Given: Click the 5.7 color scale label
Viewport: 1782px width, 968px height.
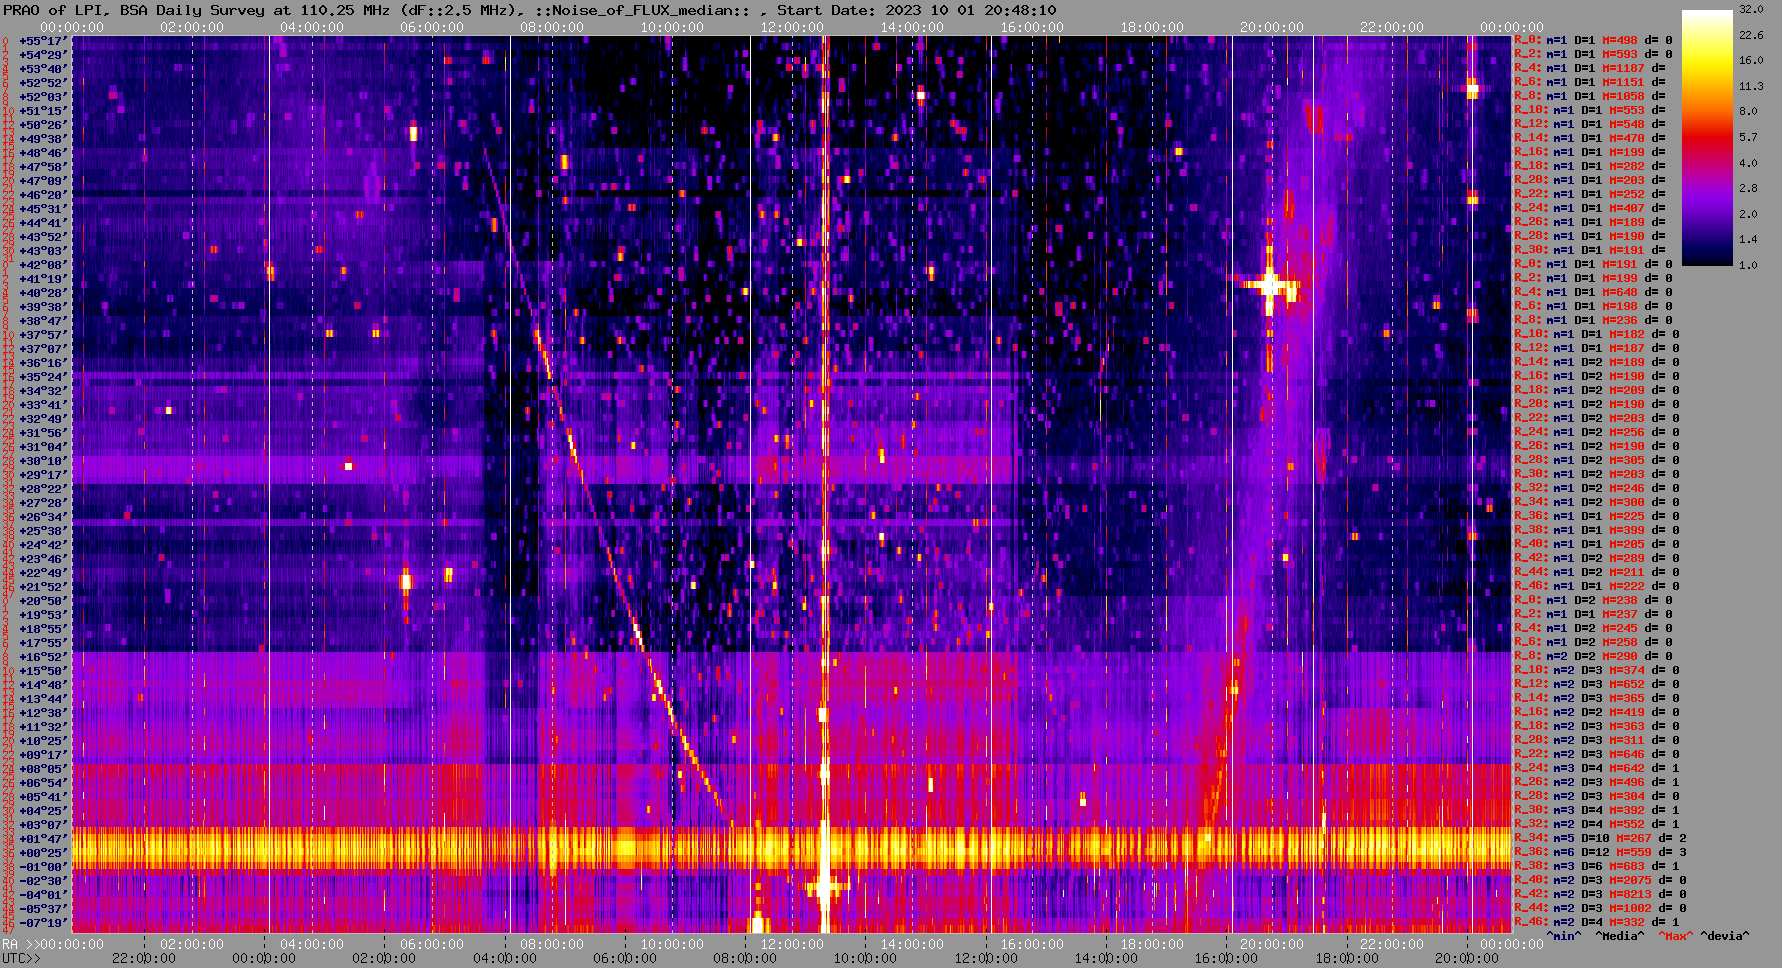Looking at the screenshot, I should 1748,137.
